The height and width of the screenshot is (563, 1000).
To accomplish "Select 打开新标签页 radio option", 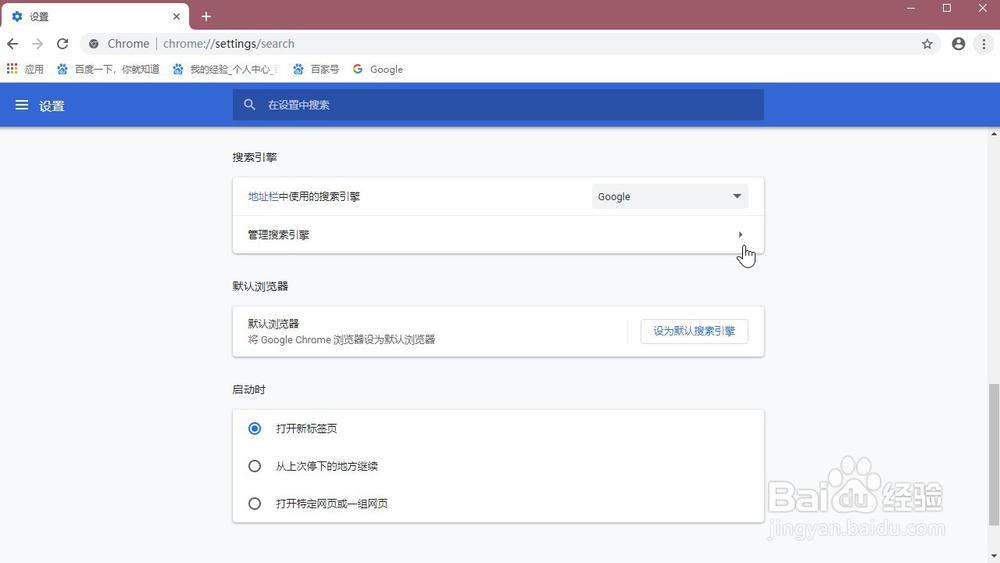I will coord(254,428).
